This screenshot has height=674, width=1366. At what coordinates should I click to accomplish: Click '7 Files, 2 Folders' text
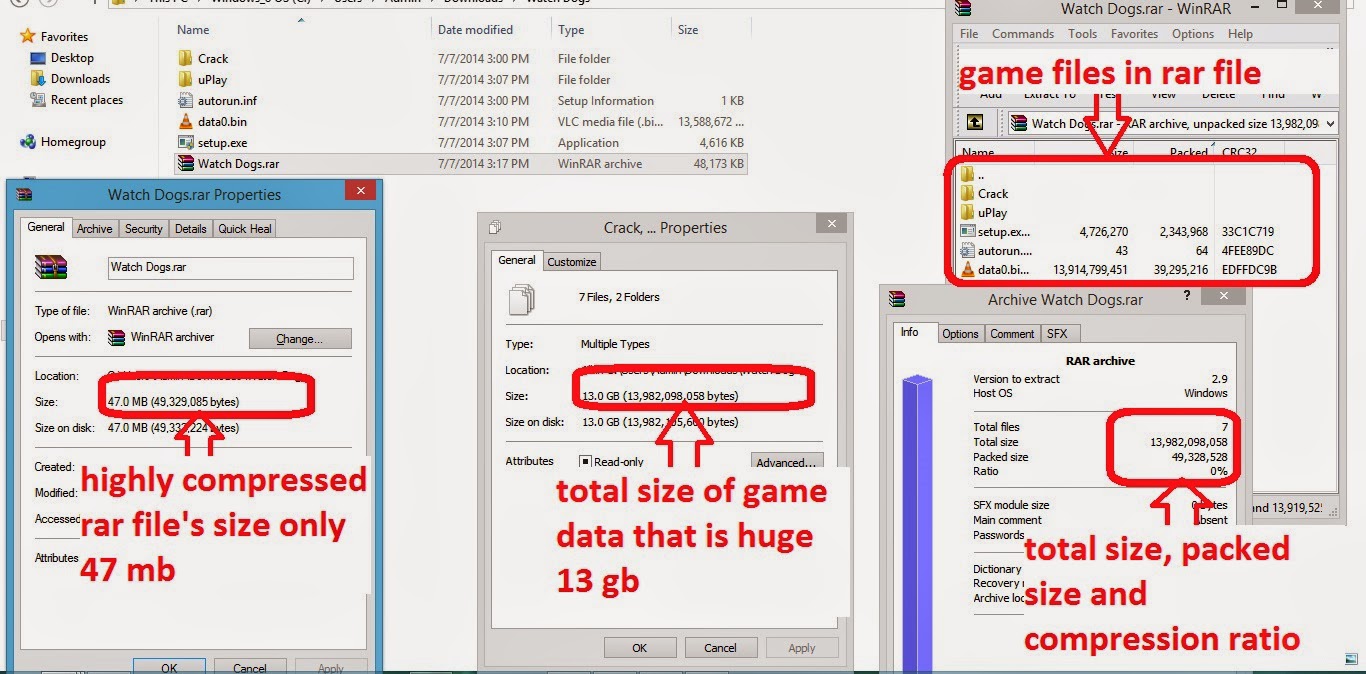click(x=620, y=297)
